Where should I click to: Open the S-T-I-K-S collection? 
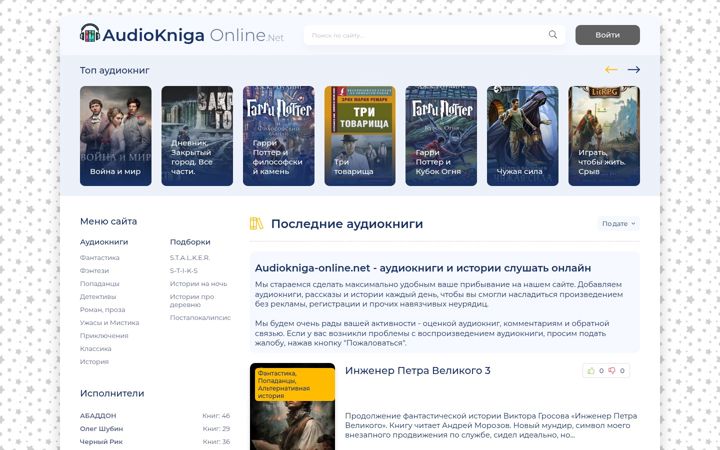[184, 270]
